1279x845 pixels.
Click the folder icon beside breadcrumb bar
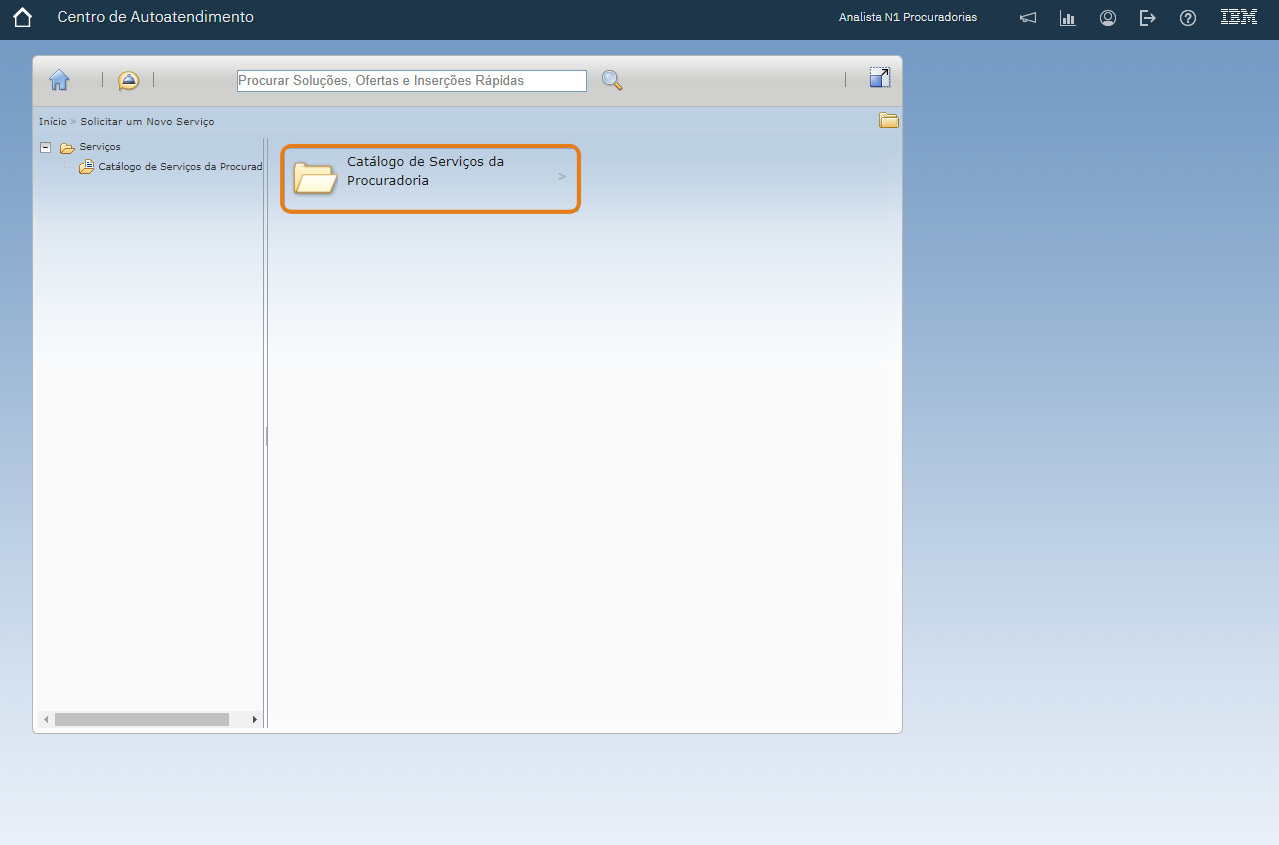pyautogui.click(x=889, y=121)
